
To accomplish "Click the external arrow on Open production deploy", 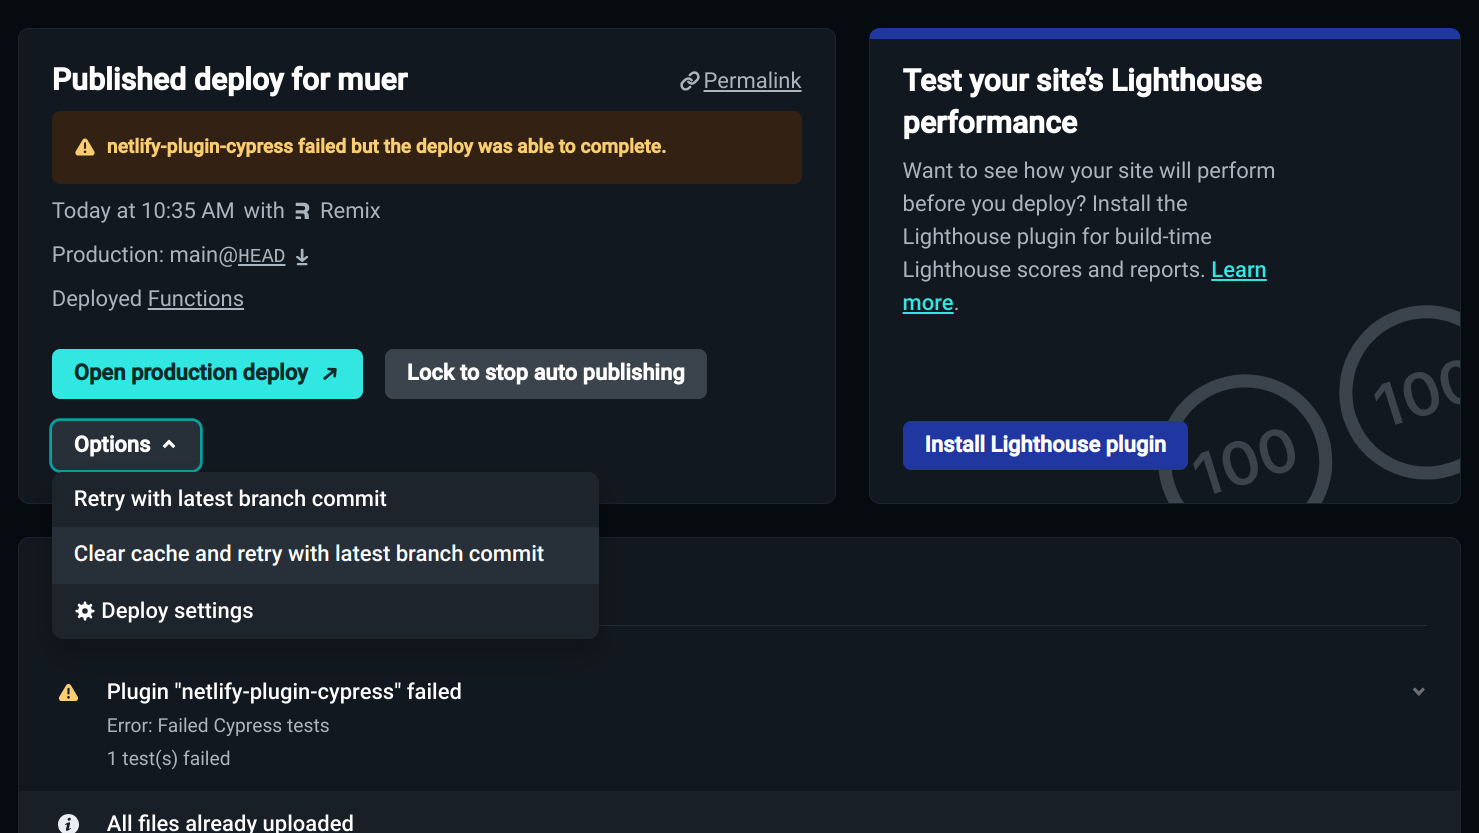I will pos(330,373).
